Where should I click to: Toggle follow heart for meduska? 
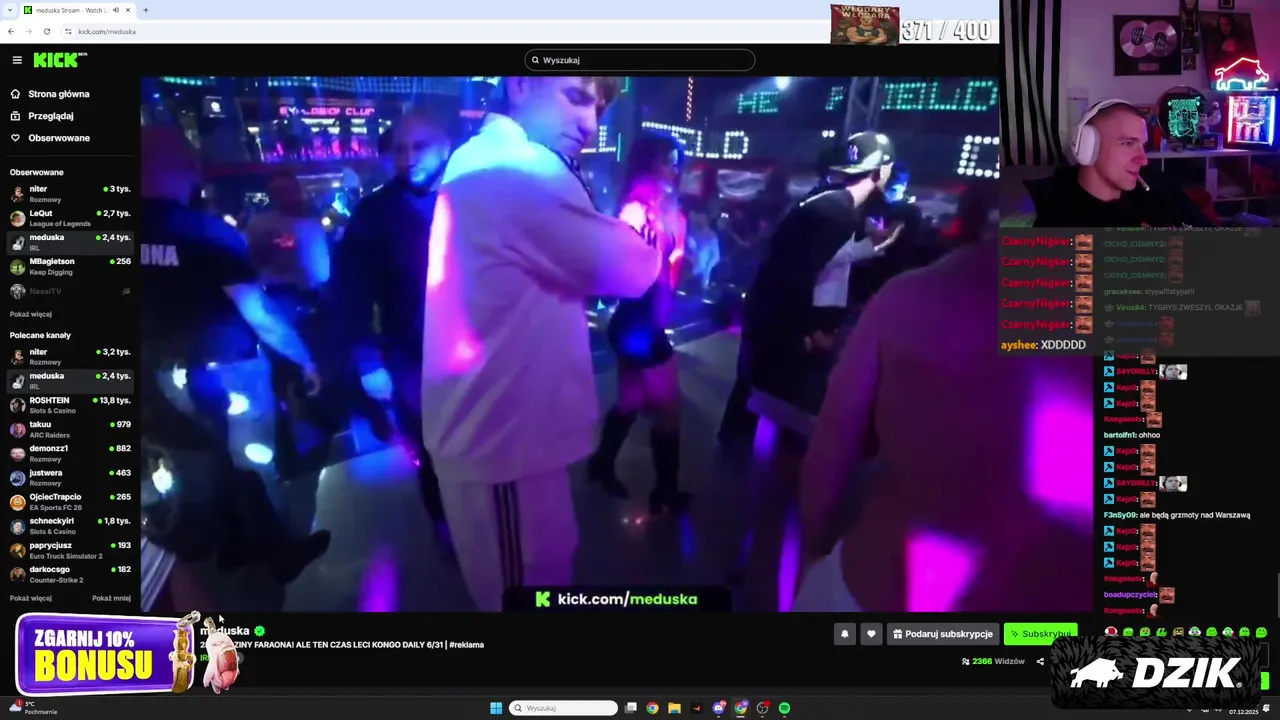[871, 634]
